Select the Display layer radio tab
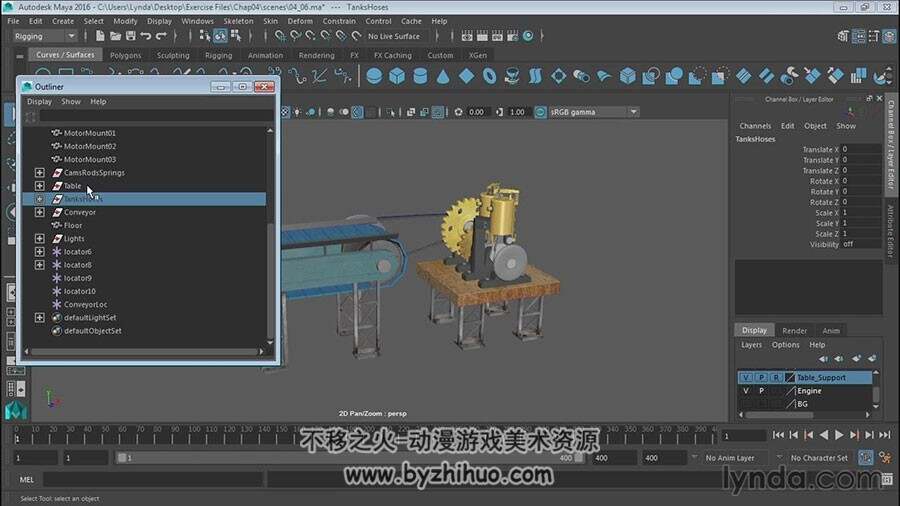 [754, 330]
